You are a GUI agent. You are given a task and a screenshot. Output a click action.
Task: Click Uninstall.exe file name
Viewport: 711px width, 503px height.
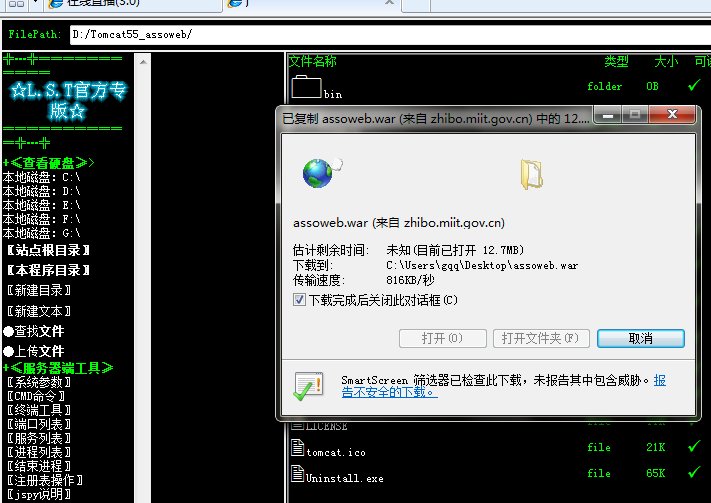point(345,479)
